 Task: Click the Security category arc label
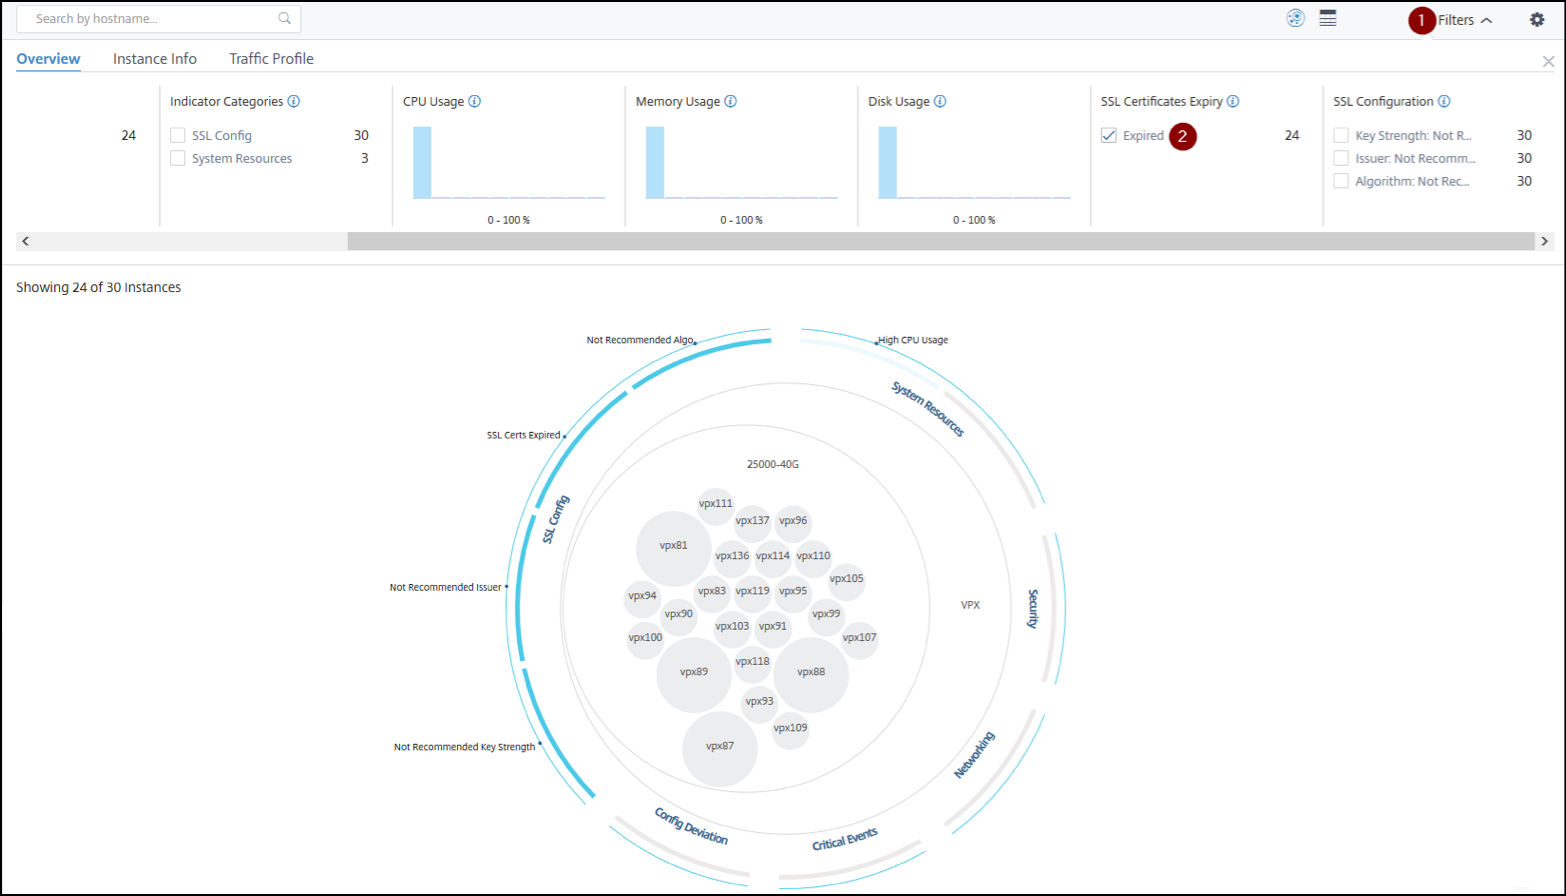(x=1034, y=608)
